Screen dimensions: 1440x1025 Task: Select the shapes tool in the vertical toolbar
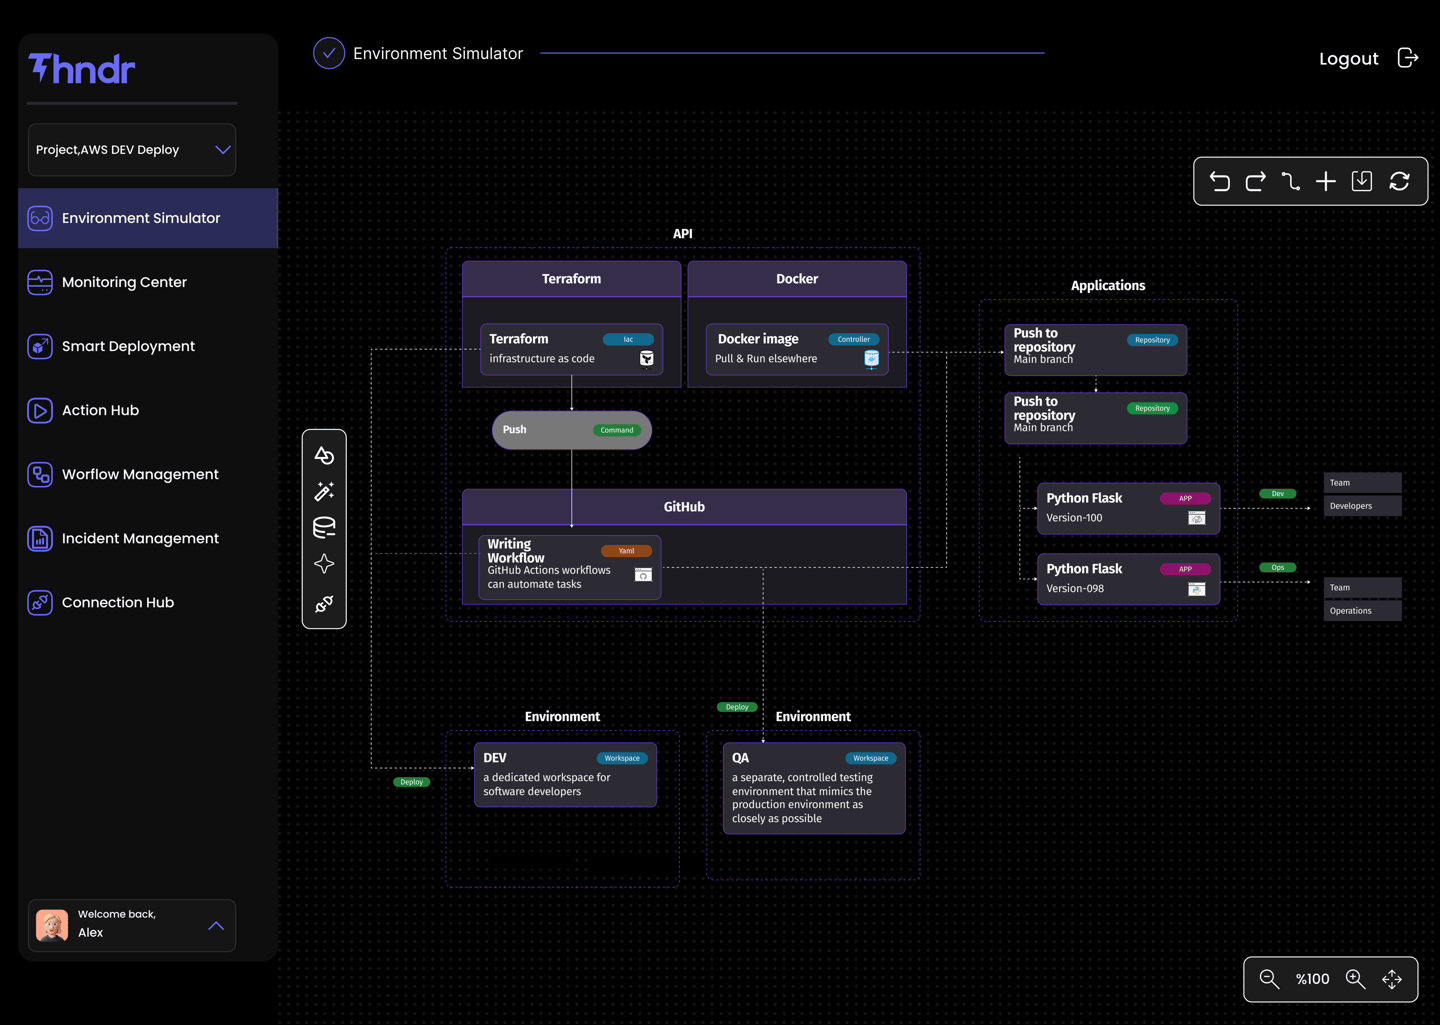tap(324, 455)
